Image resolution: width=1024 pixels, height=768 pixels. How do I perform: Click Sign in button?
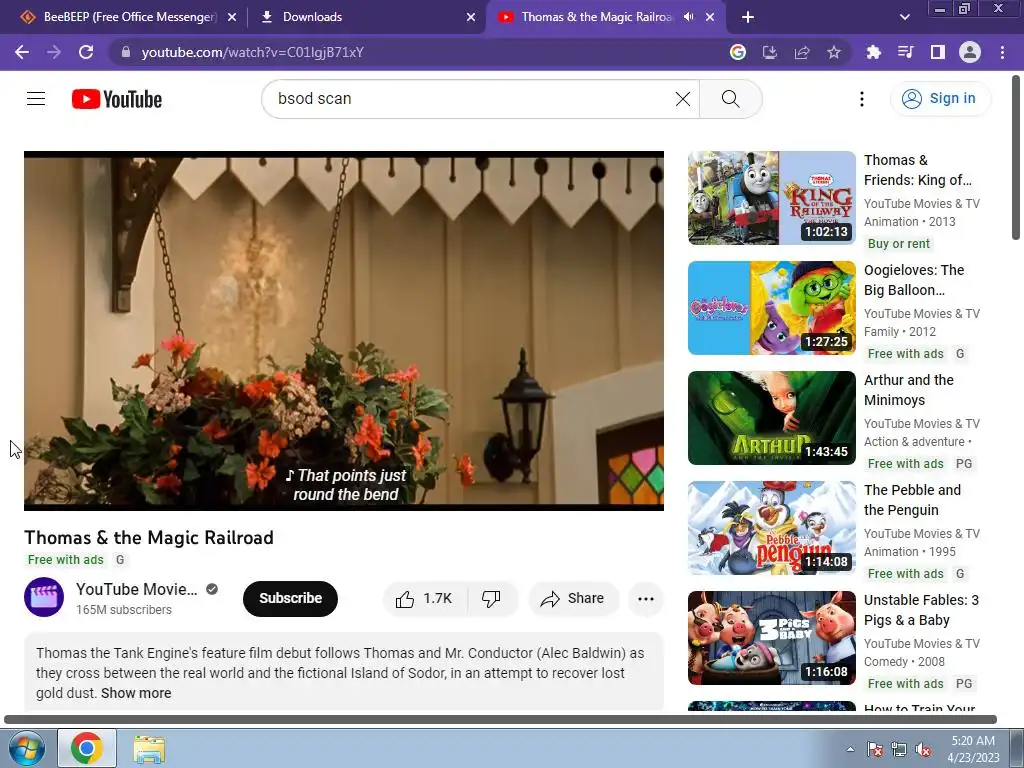[x=940, y=99]
